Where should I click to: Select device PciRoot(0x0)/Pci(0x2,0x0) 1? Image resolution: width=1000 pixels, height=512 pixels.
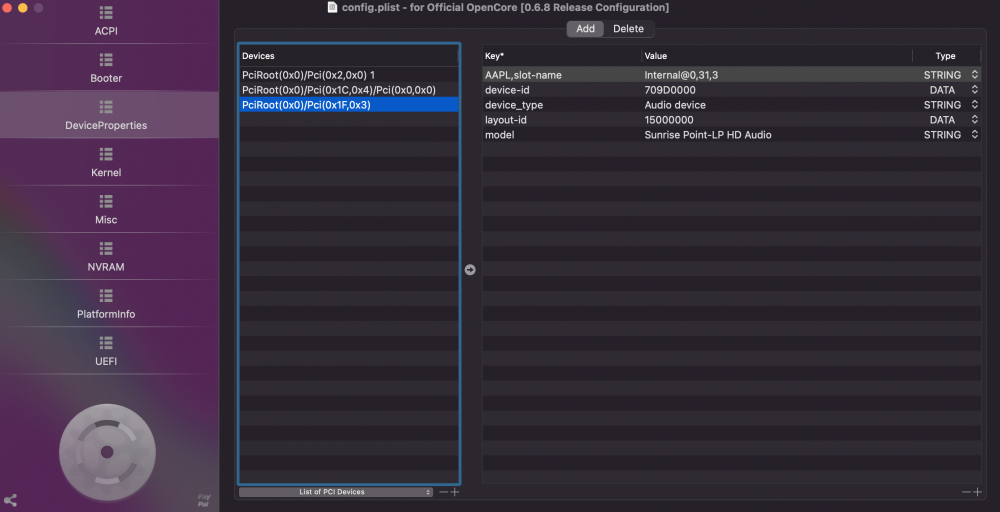tap(349, 75)
